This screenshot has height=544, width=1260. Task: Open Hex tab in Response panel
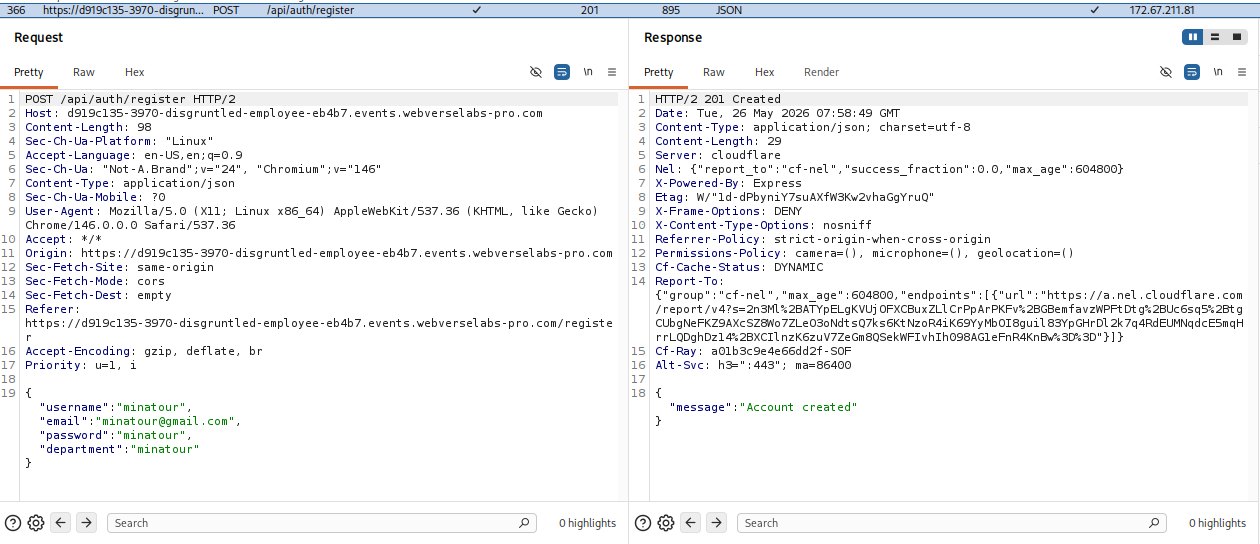(x=765, y=72)
